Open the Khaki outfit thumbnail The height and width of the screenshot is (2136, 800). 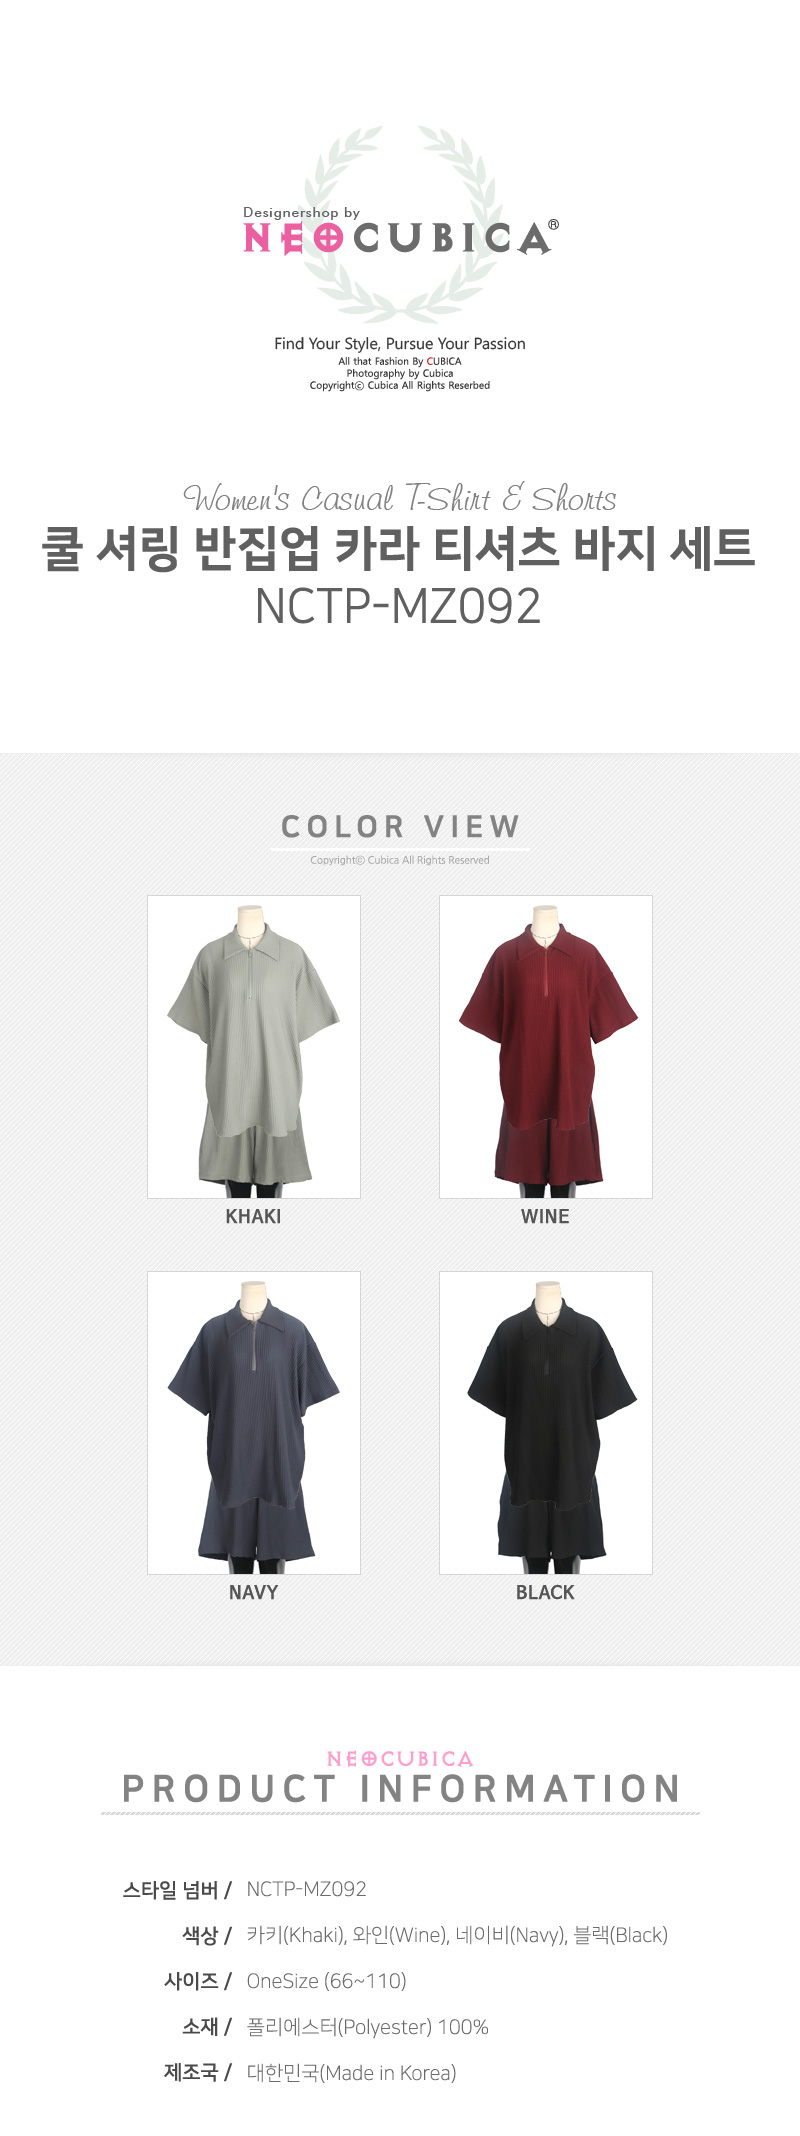[254, 1047]
